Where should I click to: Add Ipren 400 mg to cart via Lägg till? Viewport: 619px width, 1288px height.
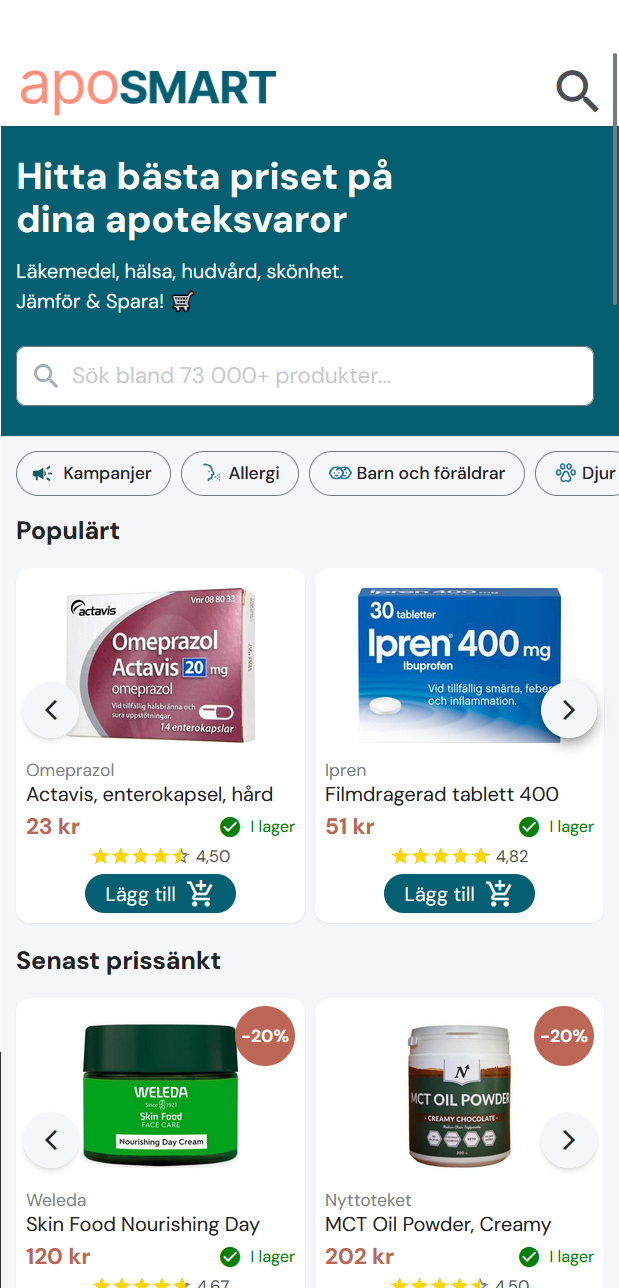pyautogui.click(x=459, y=893)
